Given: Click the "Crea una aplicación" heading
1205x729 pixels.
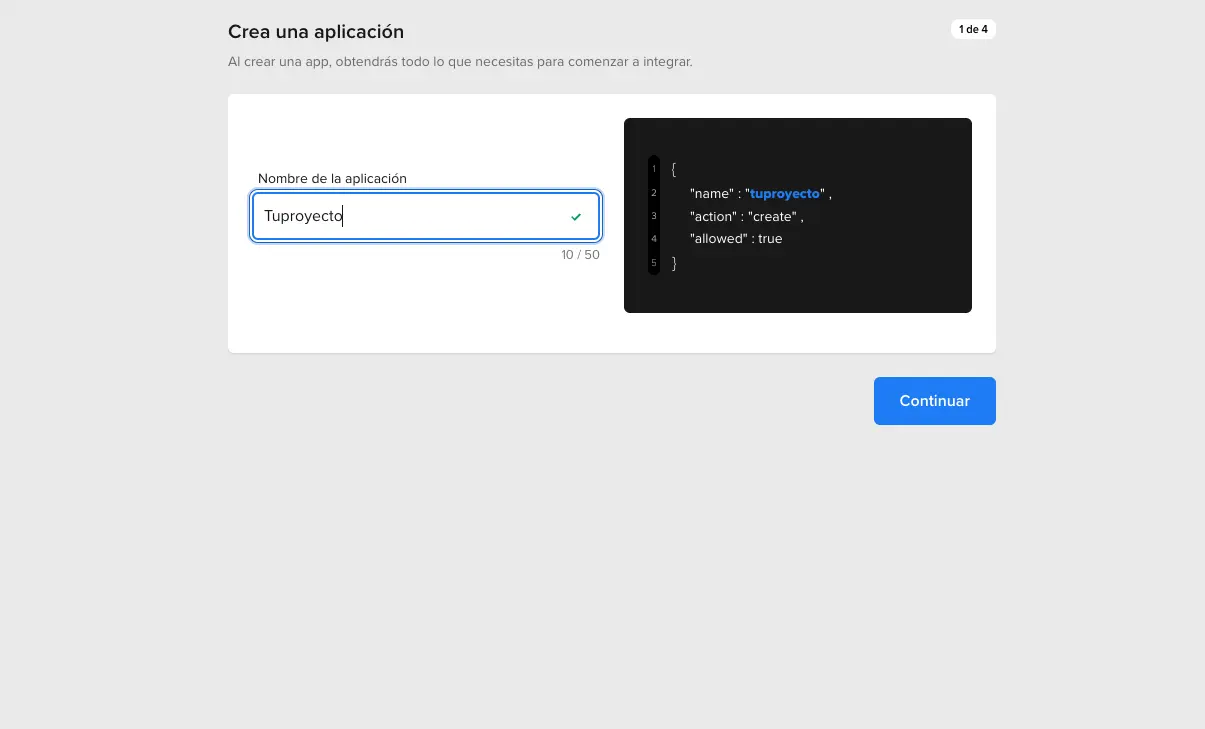Looking at the screenshot, I should point(316,32).
